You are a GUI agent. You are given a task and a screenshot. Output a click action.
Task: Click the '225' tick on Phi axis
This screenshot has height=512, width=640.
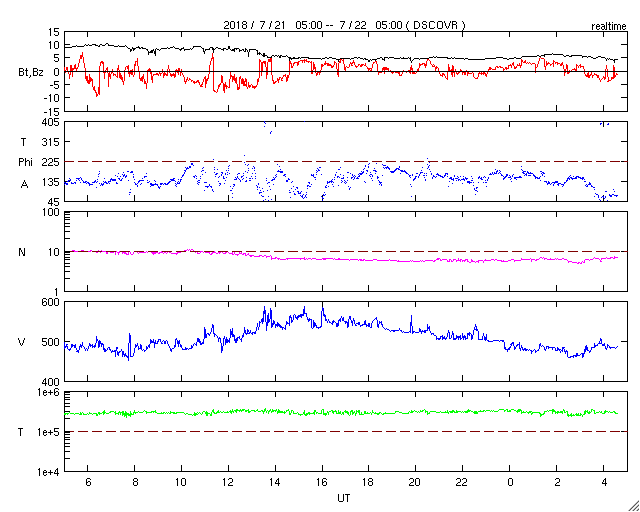tap(52, 162)
